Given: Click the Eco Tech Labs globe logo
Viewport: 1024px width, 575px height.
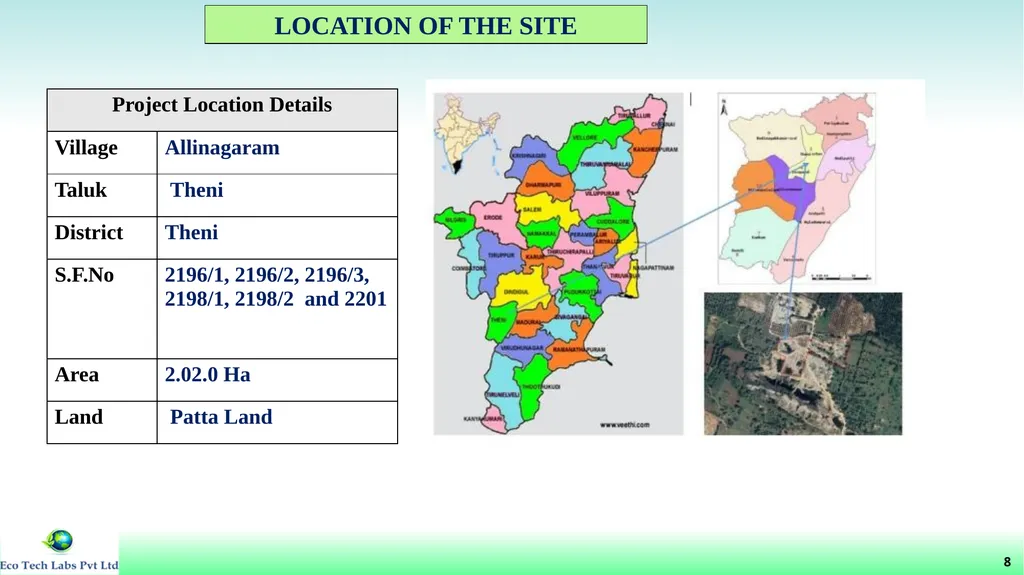Looking at the screenshot, I should tap(58, 542).
